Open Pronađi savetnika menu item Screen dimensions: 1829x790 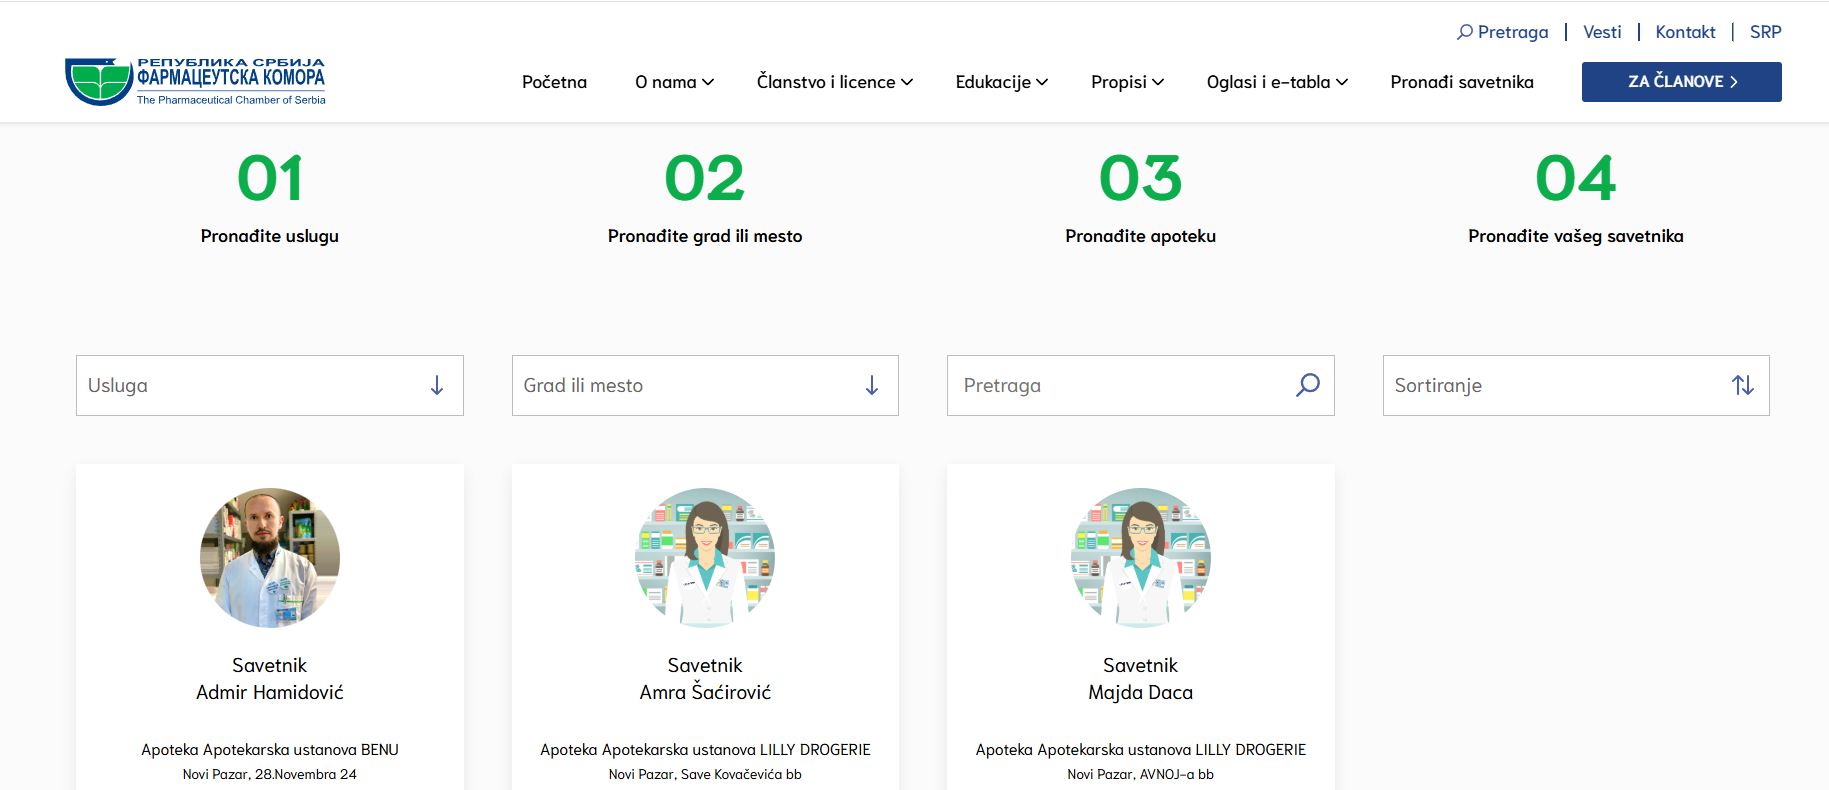pos(1461,82)
